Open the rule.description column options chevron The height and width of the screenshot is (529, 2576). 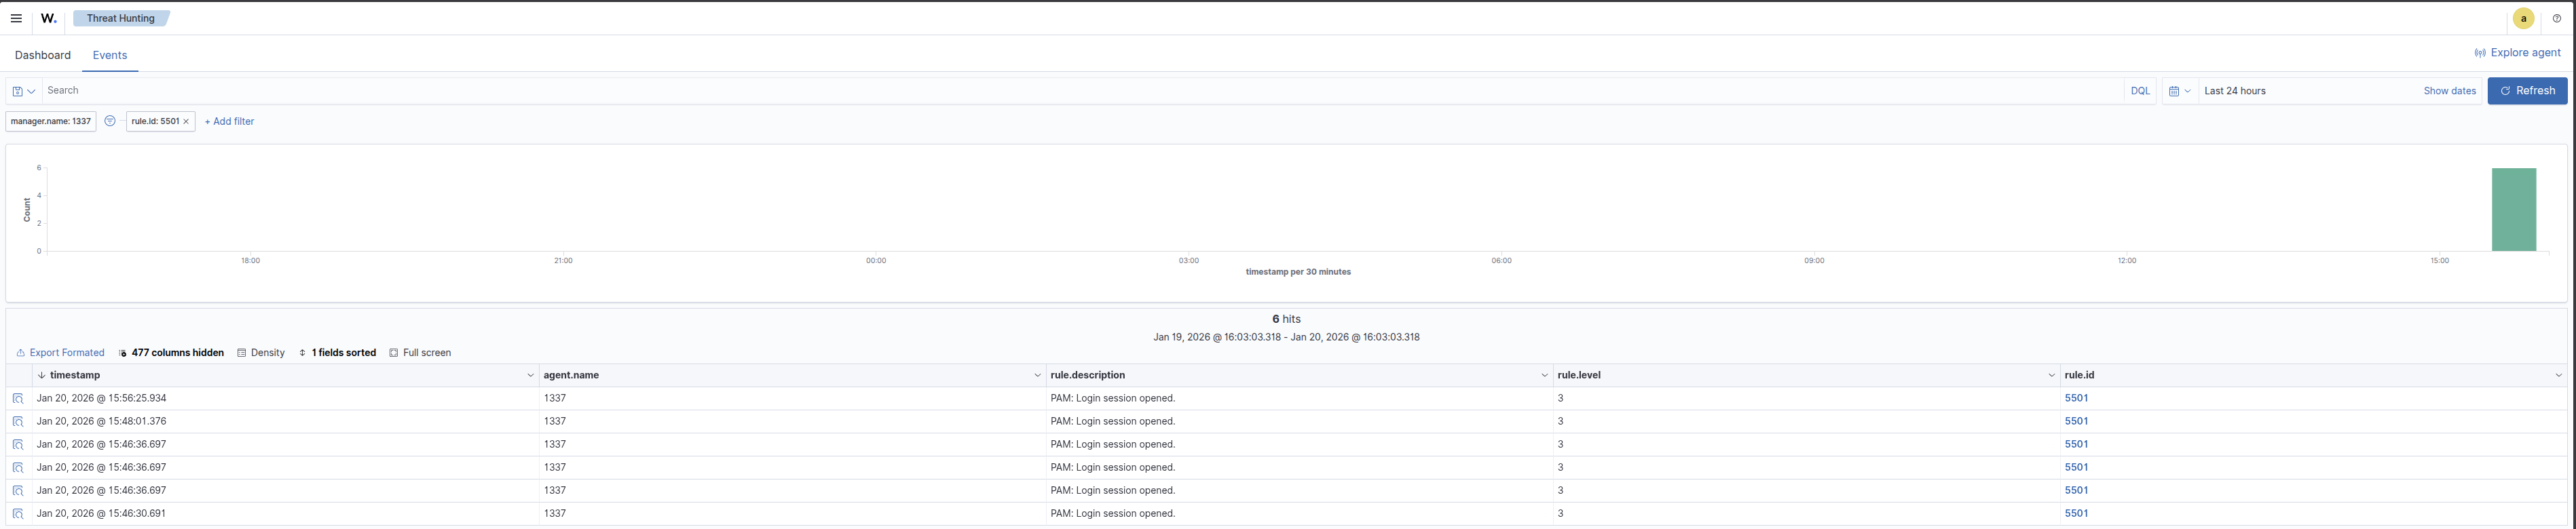pos(1544,375)
